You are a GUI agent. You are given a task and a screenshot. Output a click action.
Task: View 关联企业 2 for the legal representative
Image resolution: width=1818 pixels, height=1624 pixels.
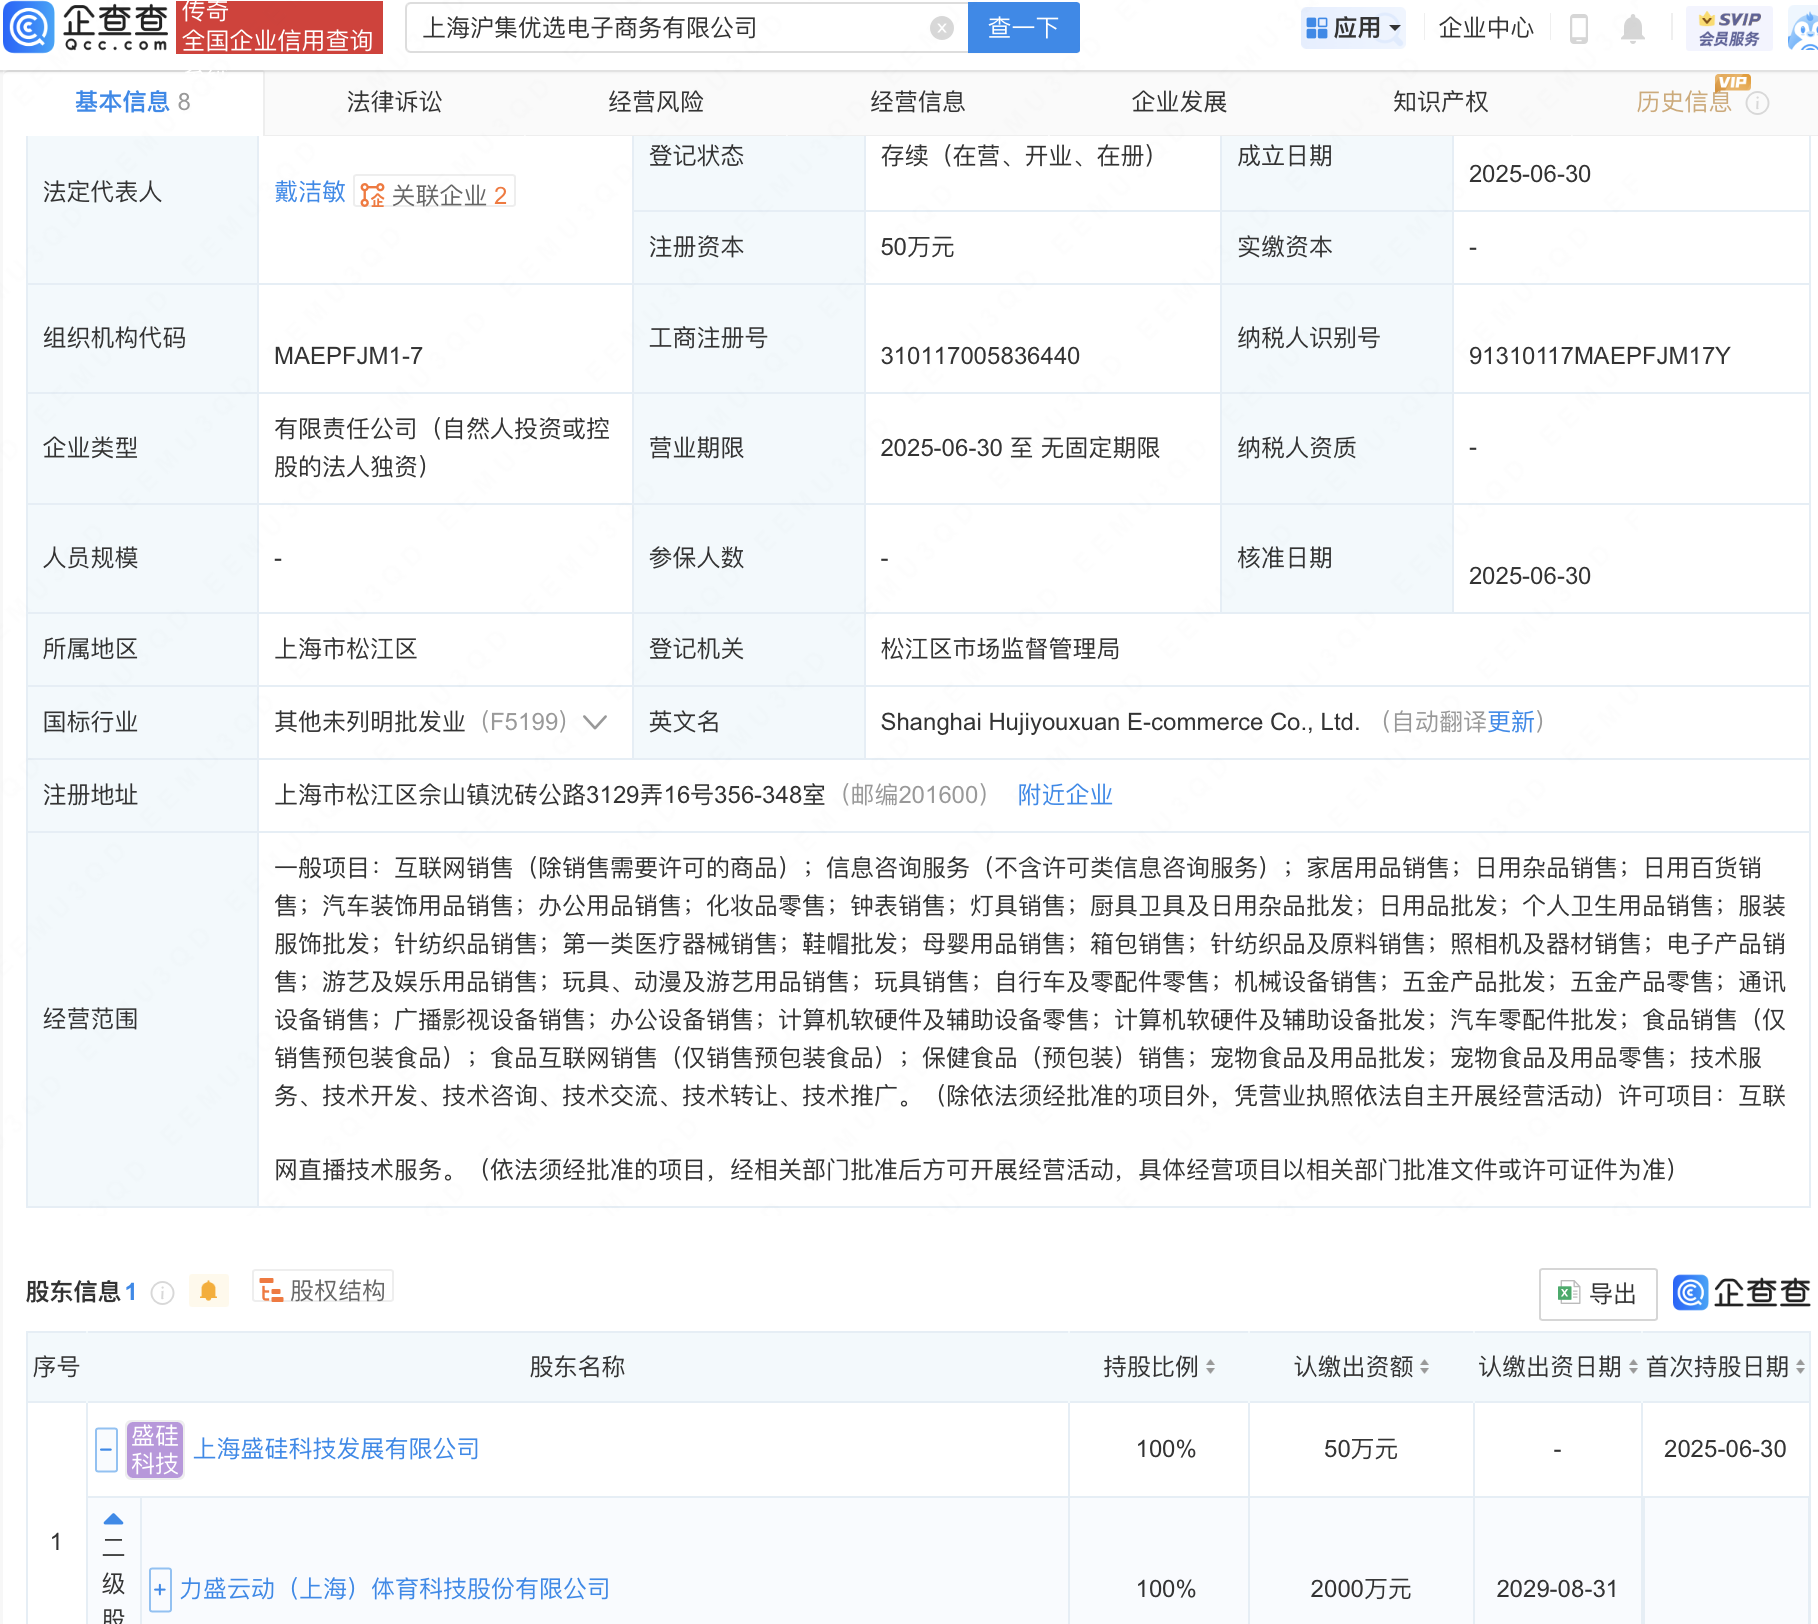[x=434, y=194]
